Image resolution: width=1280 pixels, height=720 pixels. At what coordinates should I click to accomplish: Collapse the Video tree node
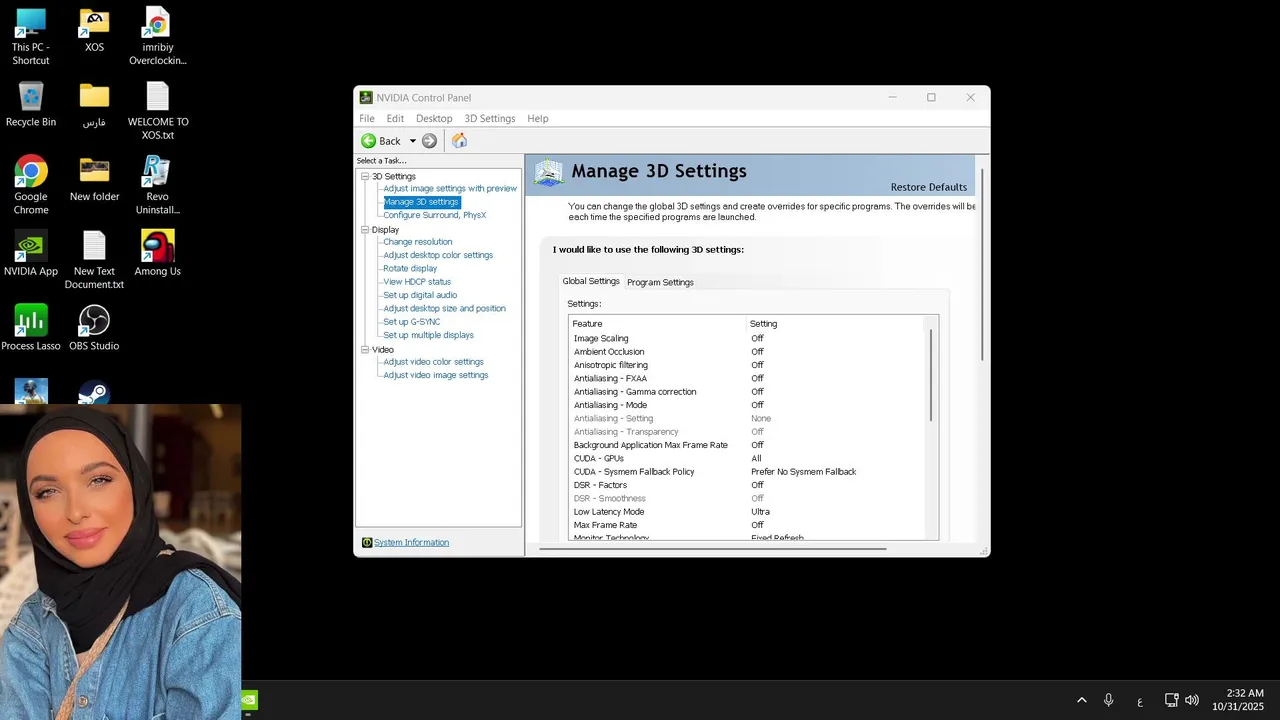(365, 350)
